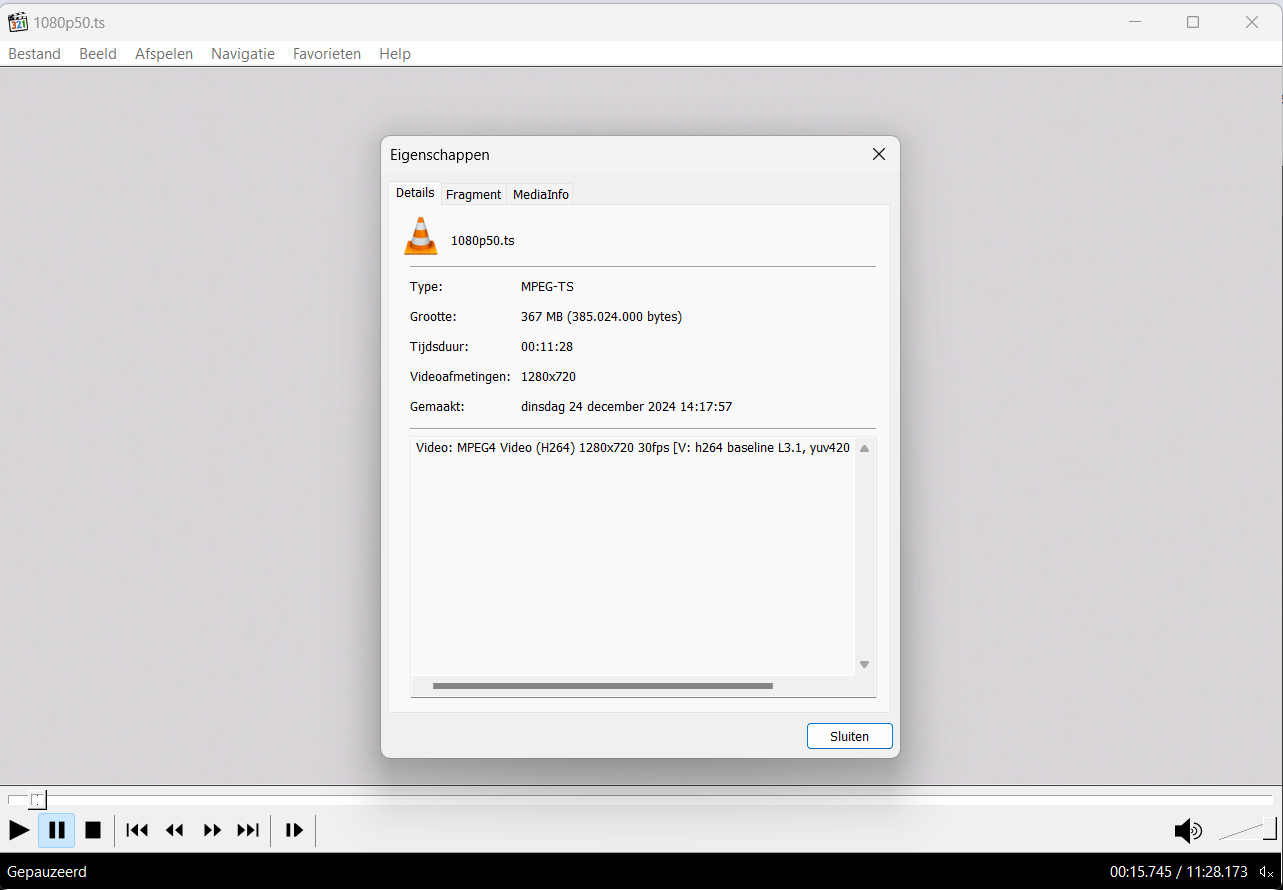Open the Bestand menu
Screen dimensions: 1283x890
point(34,54)
